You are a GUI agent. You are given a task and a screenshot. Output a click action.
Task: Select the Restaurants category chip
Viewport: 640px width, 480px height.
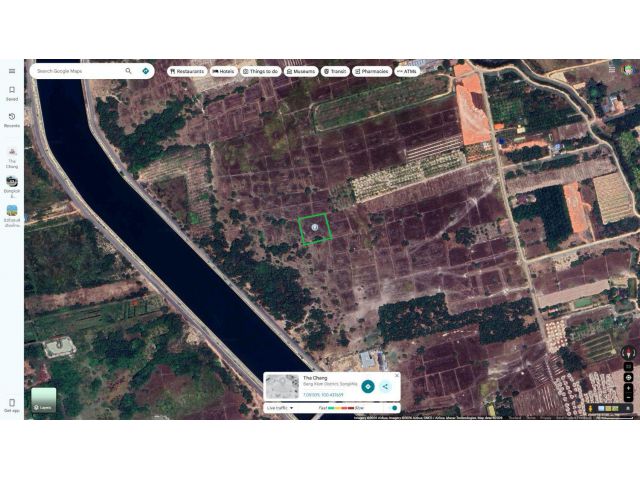187,71
